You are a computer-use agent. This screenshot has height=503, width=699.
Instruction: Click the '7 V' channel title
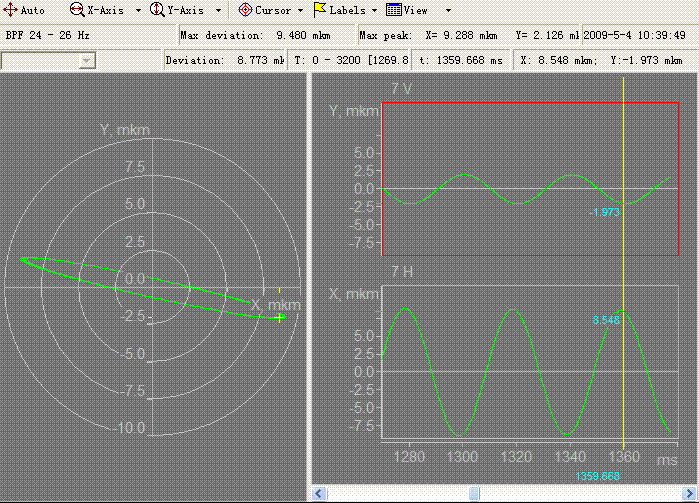(402, 89)
